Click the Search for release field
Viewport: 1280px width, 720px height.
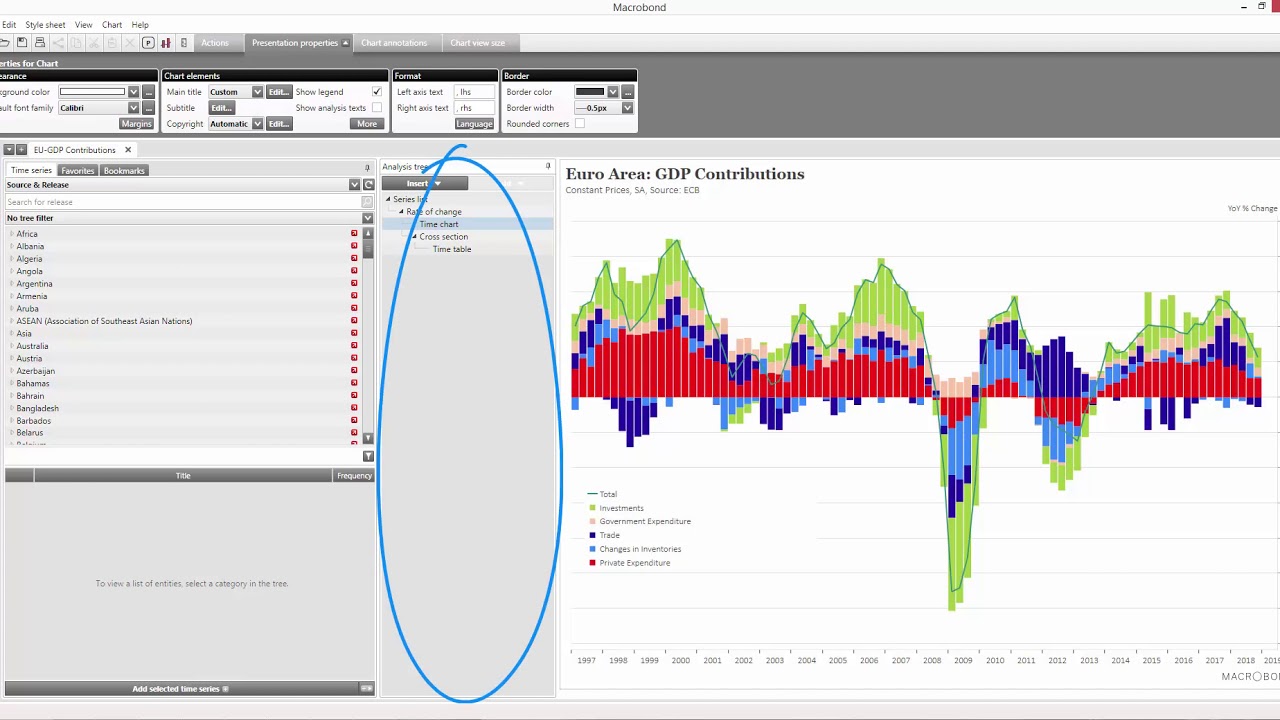[183, 202]
